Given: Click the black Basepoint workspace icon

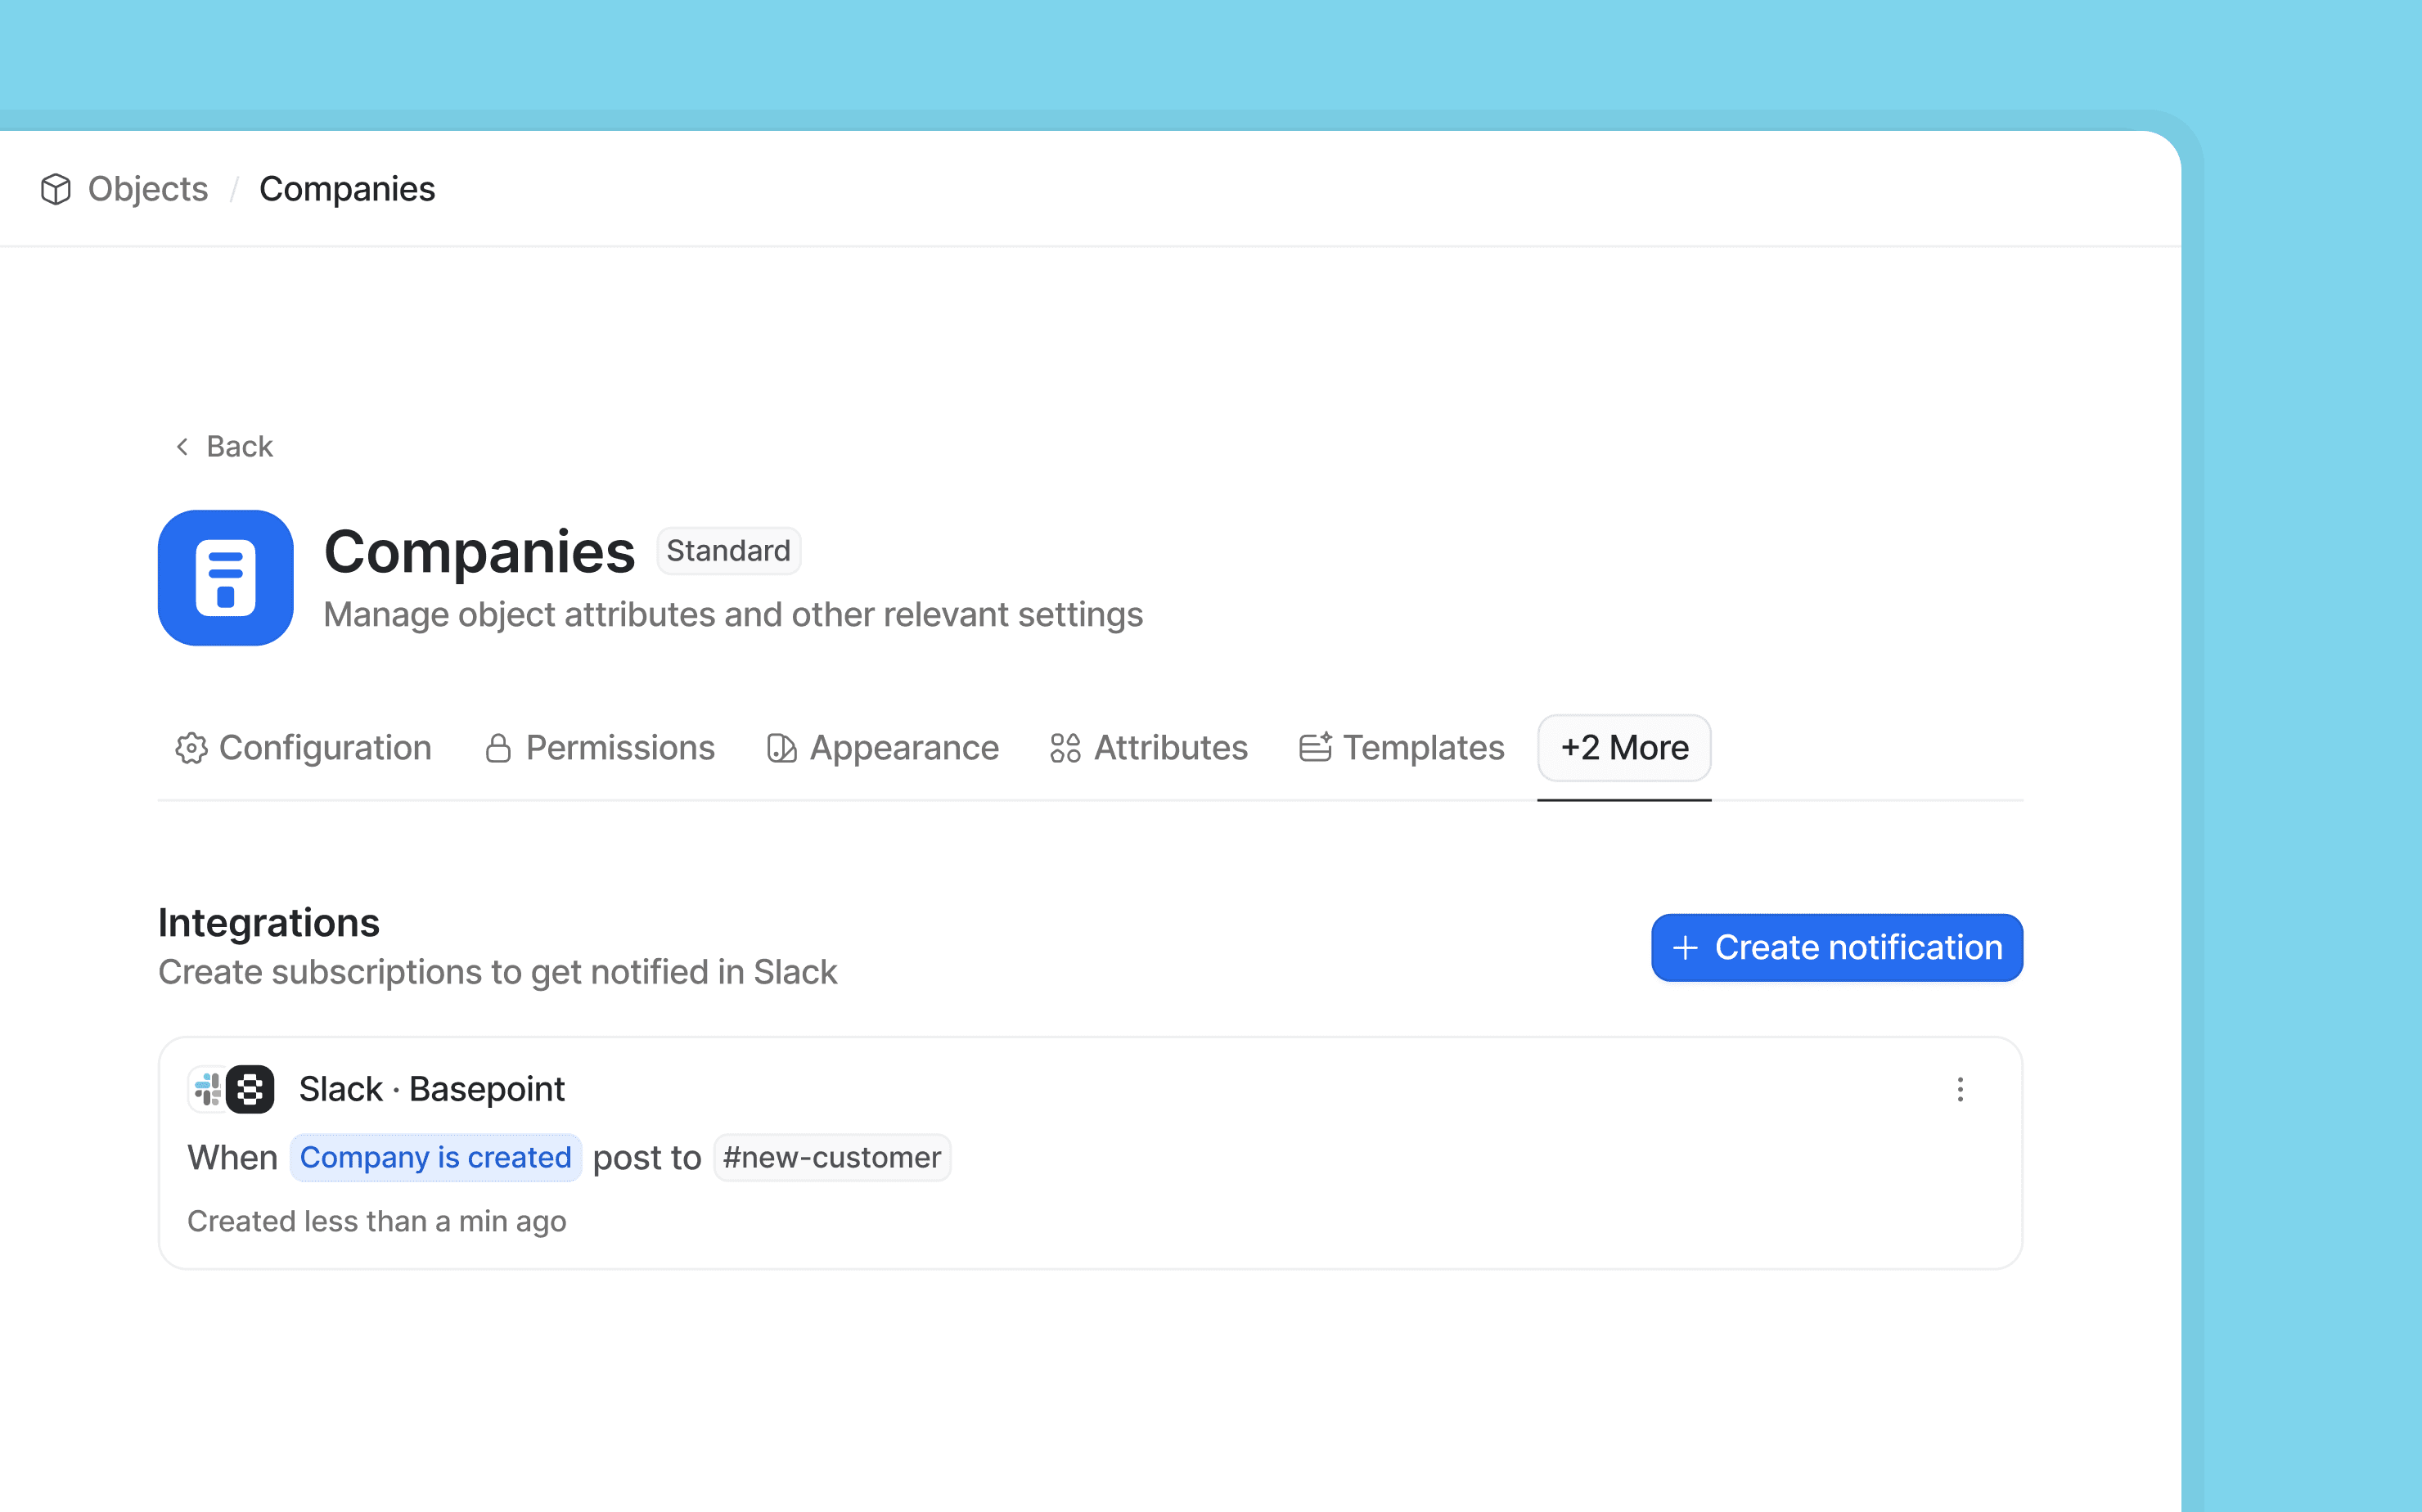Looking at the screenshot, I should coord(250,1089).
